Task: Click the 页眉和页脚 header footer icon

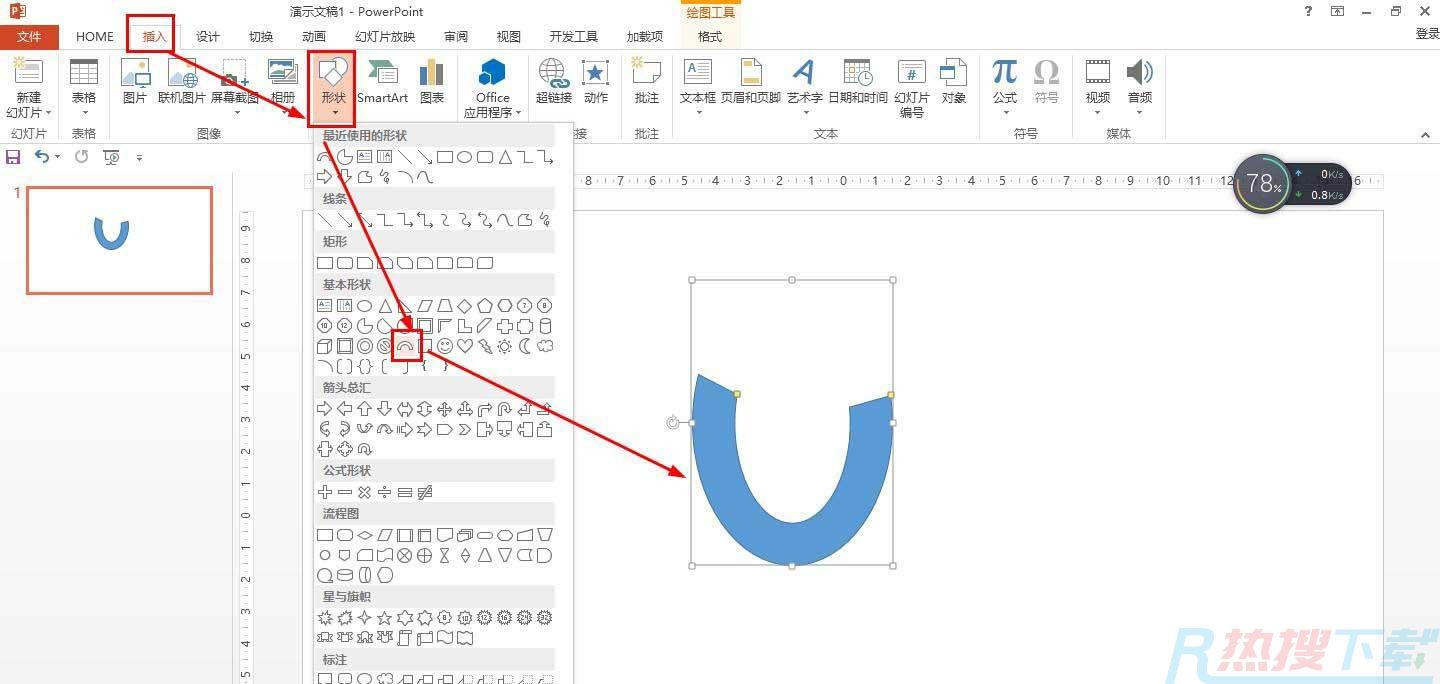Action: click(x=750, y=80)
